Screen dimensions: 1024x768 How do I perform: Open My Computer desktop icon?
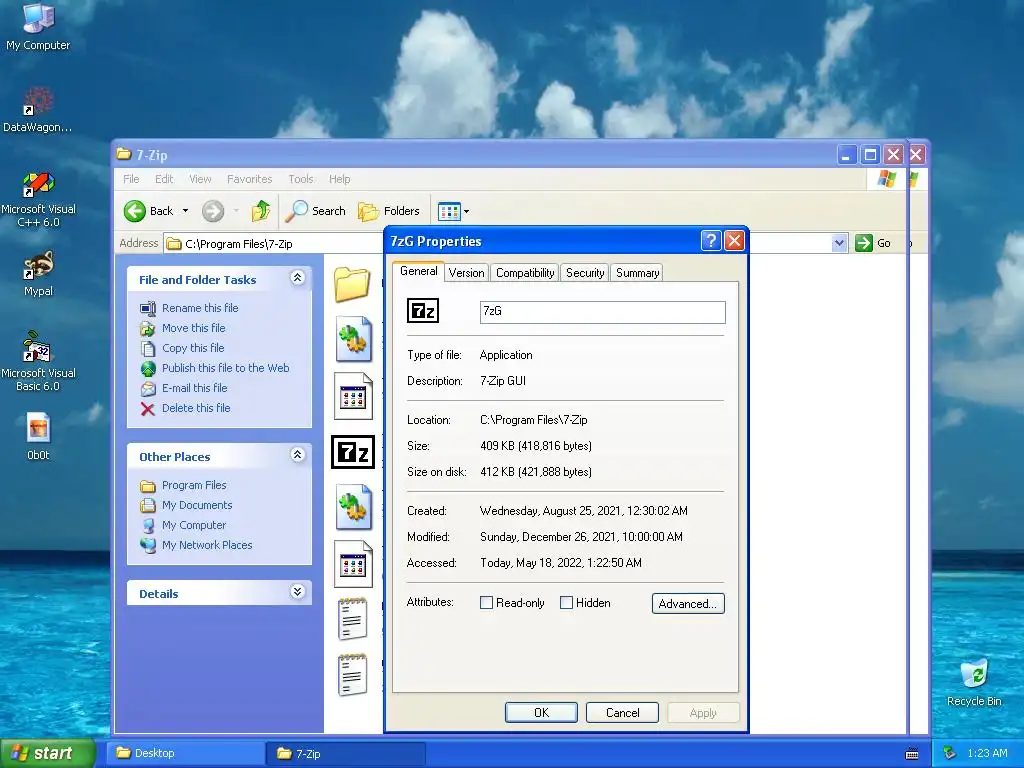click(38, 26)
